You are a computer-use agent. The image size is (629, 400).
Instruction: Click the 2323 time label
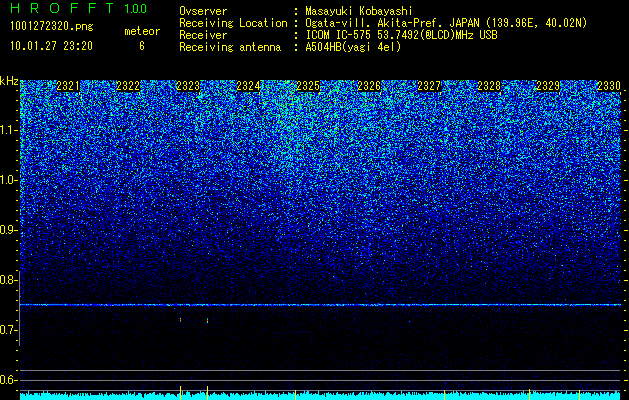pyautogui.click(x=188, y=86)
